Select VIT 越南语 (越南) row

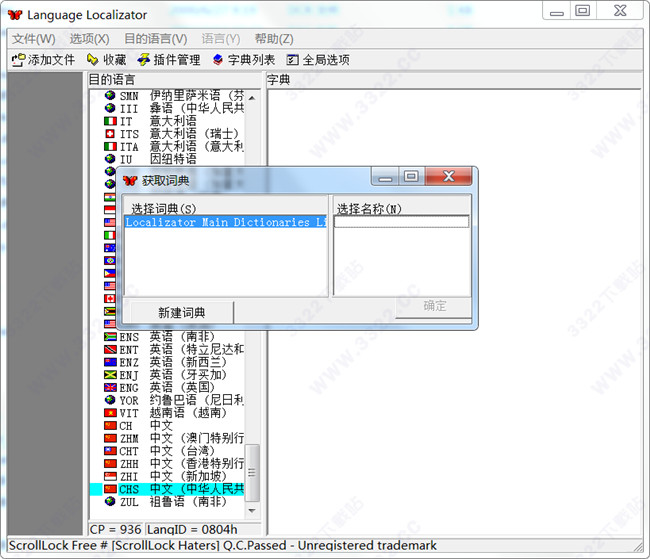(167, 413)
